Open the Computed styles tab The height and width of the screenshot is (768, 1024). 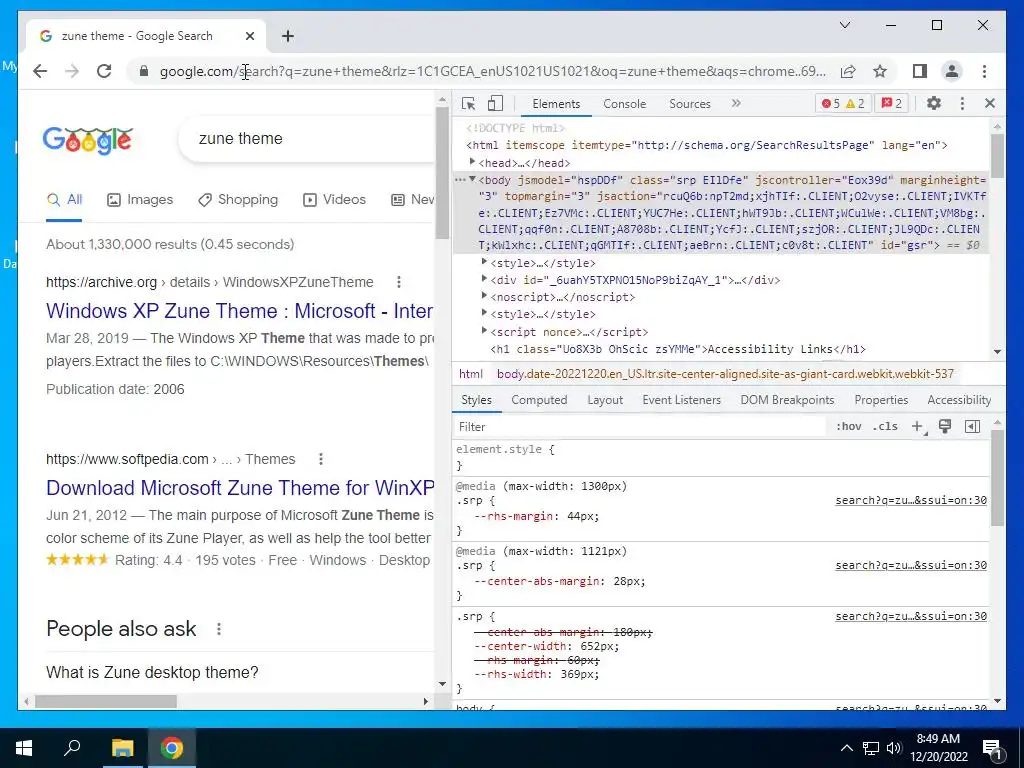coord(539,400)
